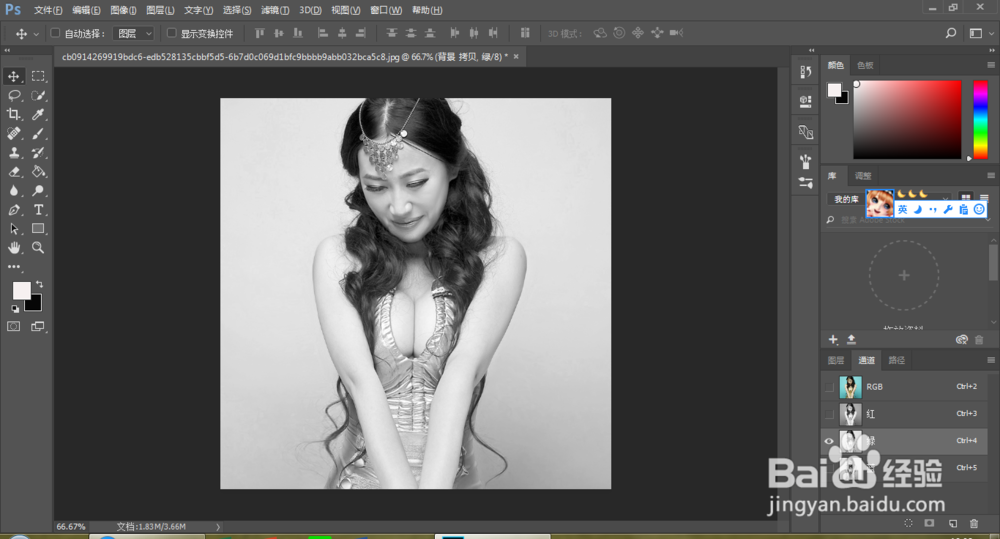Screen dimensions: 1000x539
Task: Save selection as channel
Action: pyautogui.click(x=929, y=523)
